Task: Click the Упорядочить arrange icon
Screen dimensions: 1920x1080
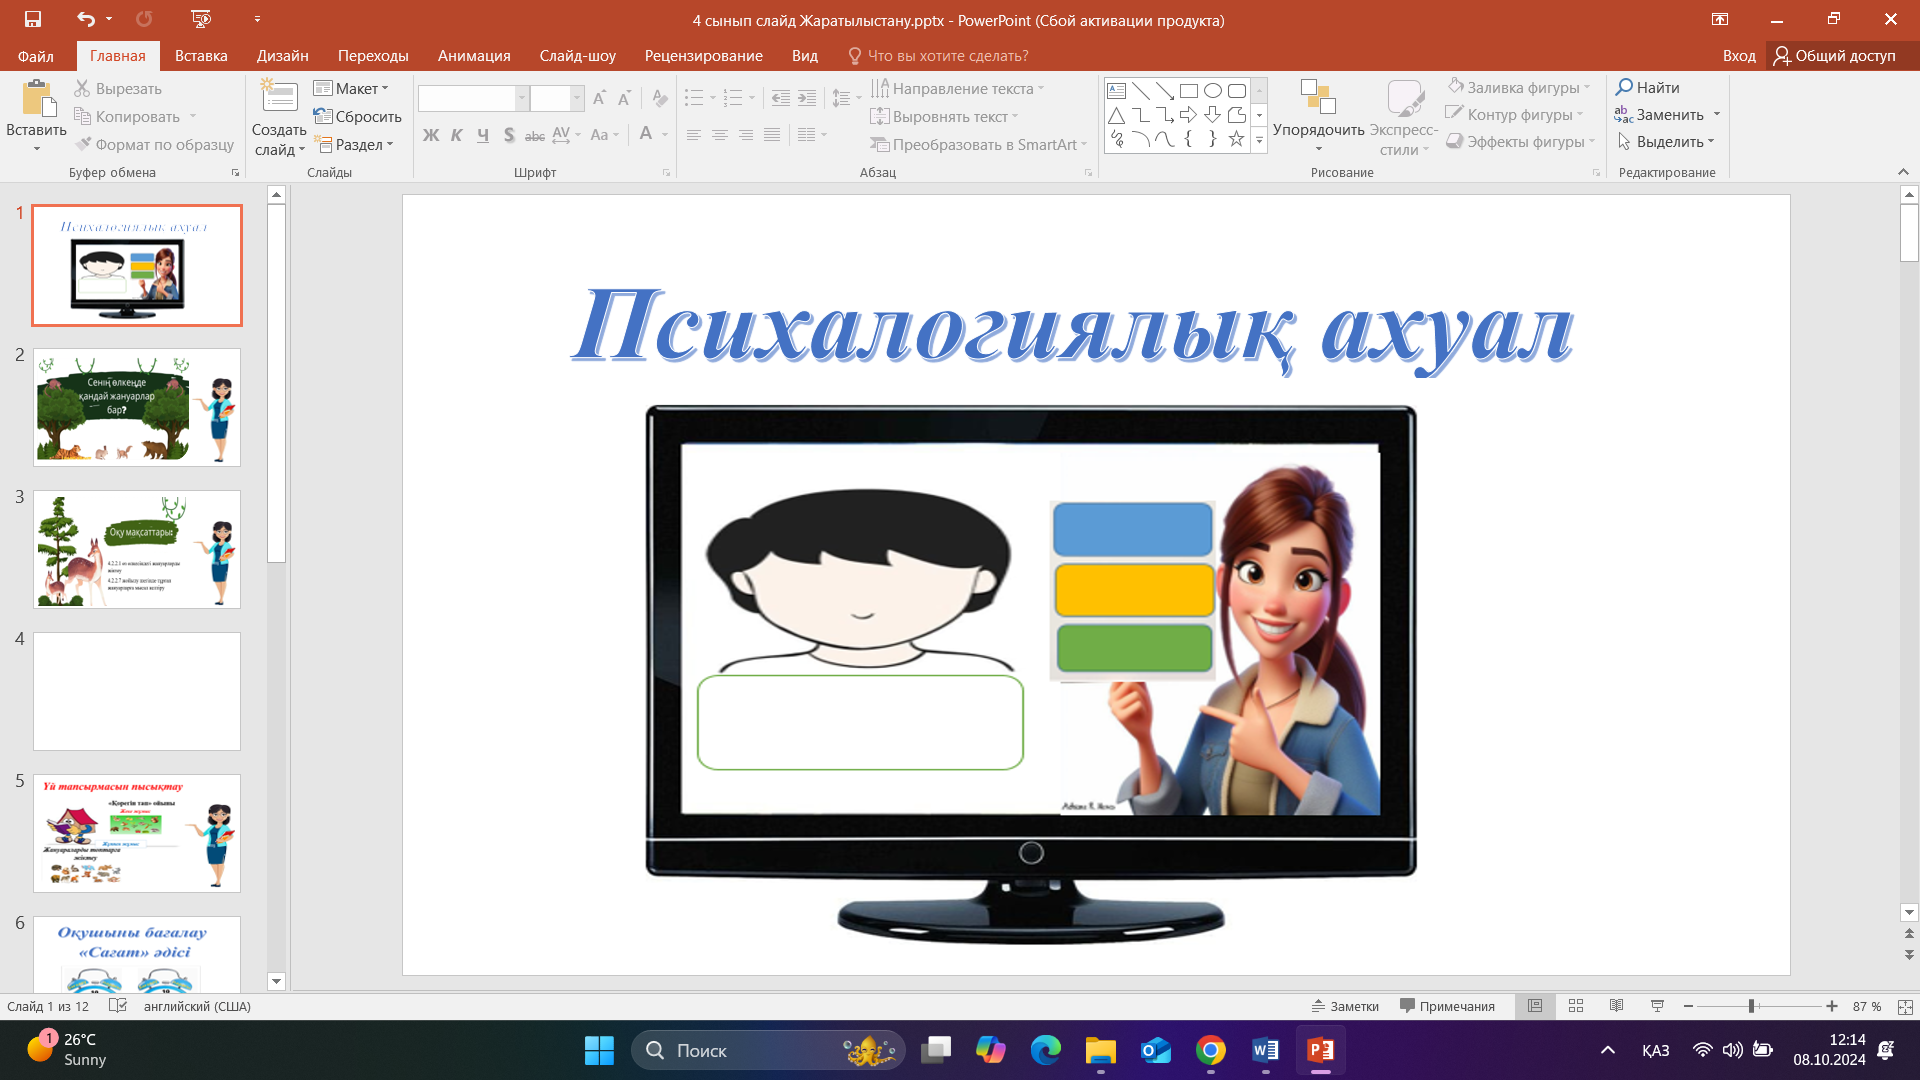Action: pos(1318,98)
